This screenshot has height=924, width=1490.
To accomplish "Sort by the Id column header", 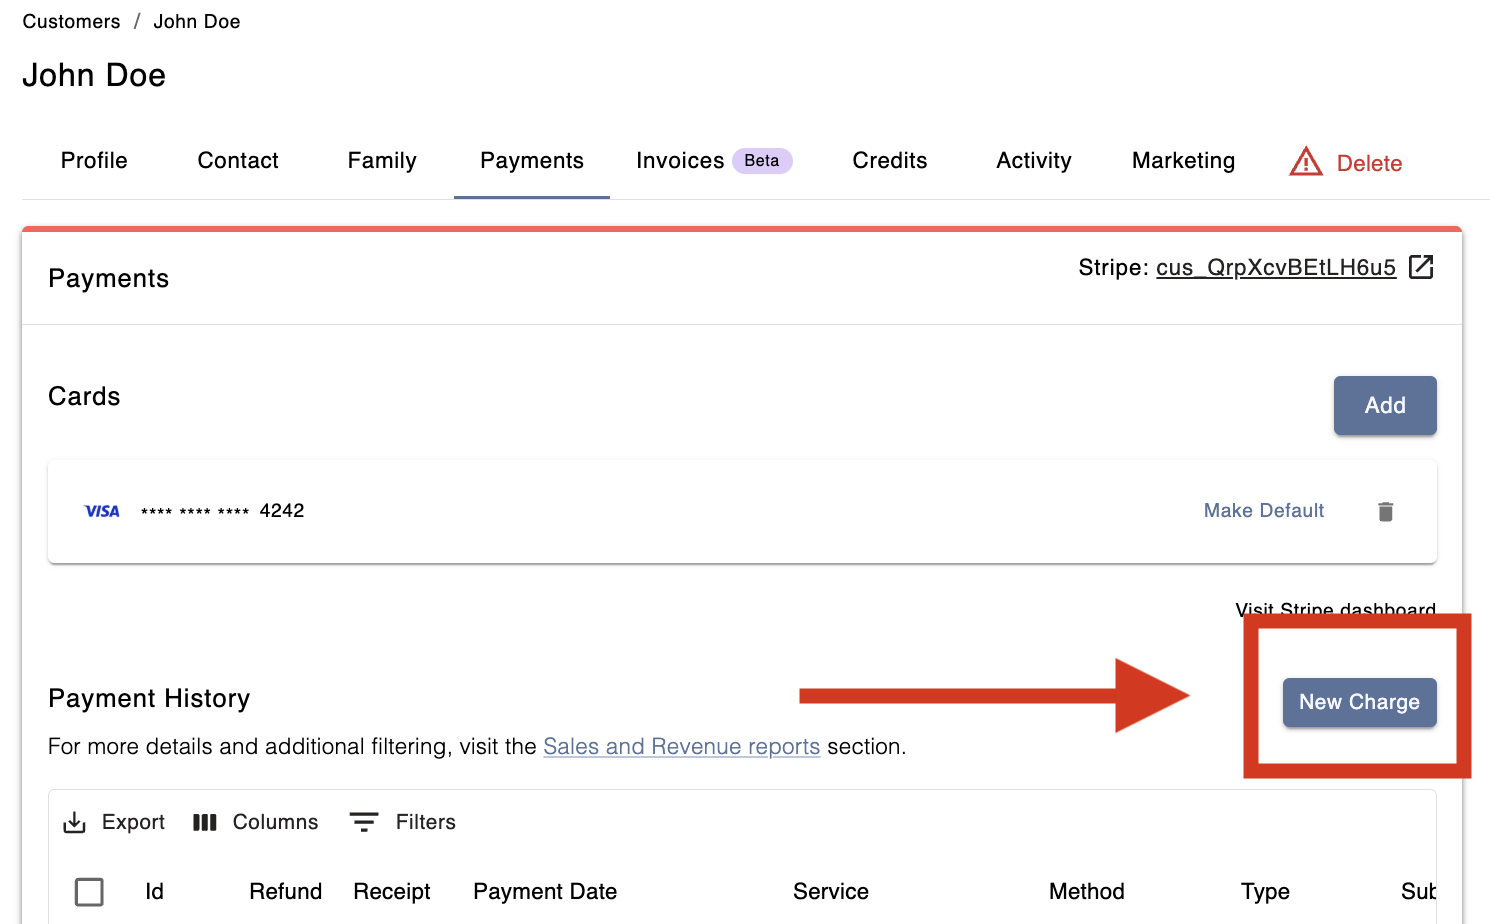I will click(x=154, y=891).
